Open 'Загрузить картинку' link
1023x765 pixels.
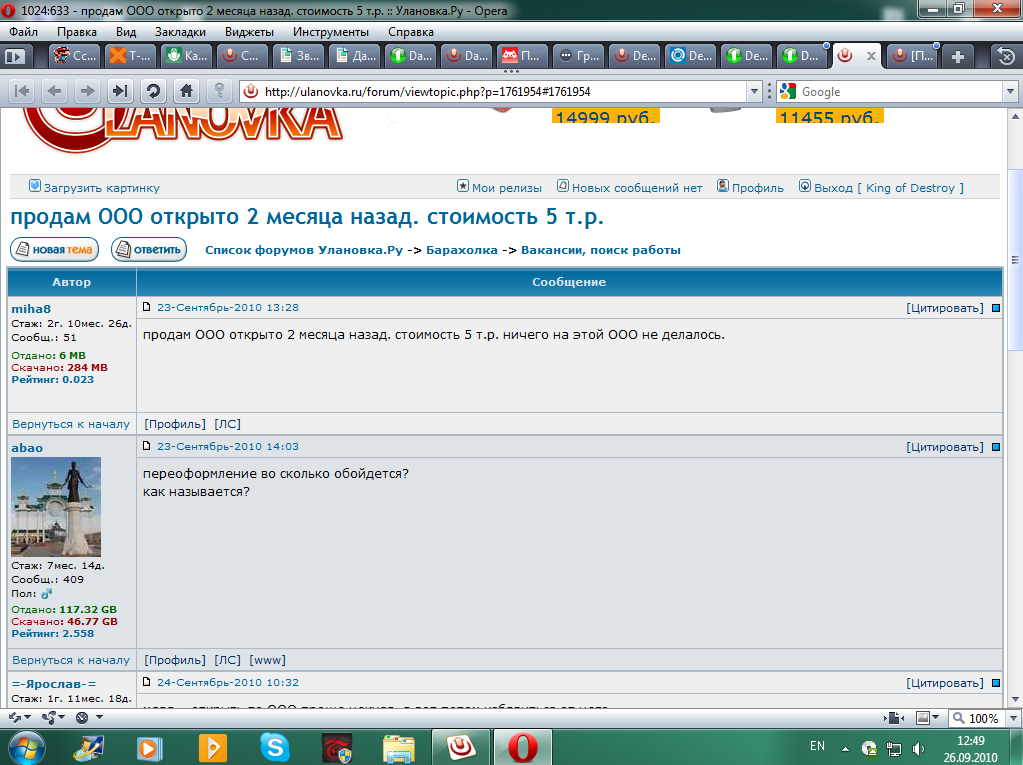(101, 188)
